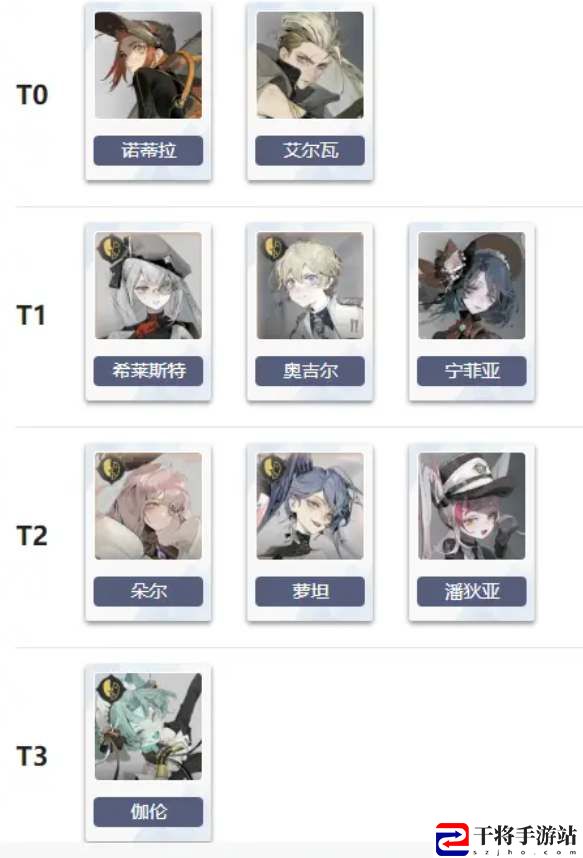
Task: Click the mask badge on 奥吉尔 portrait
Action: click(x=271, y=248)
